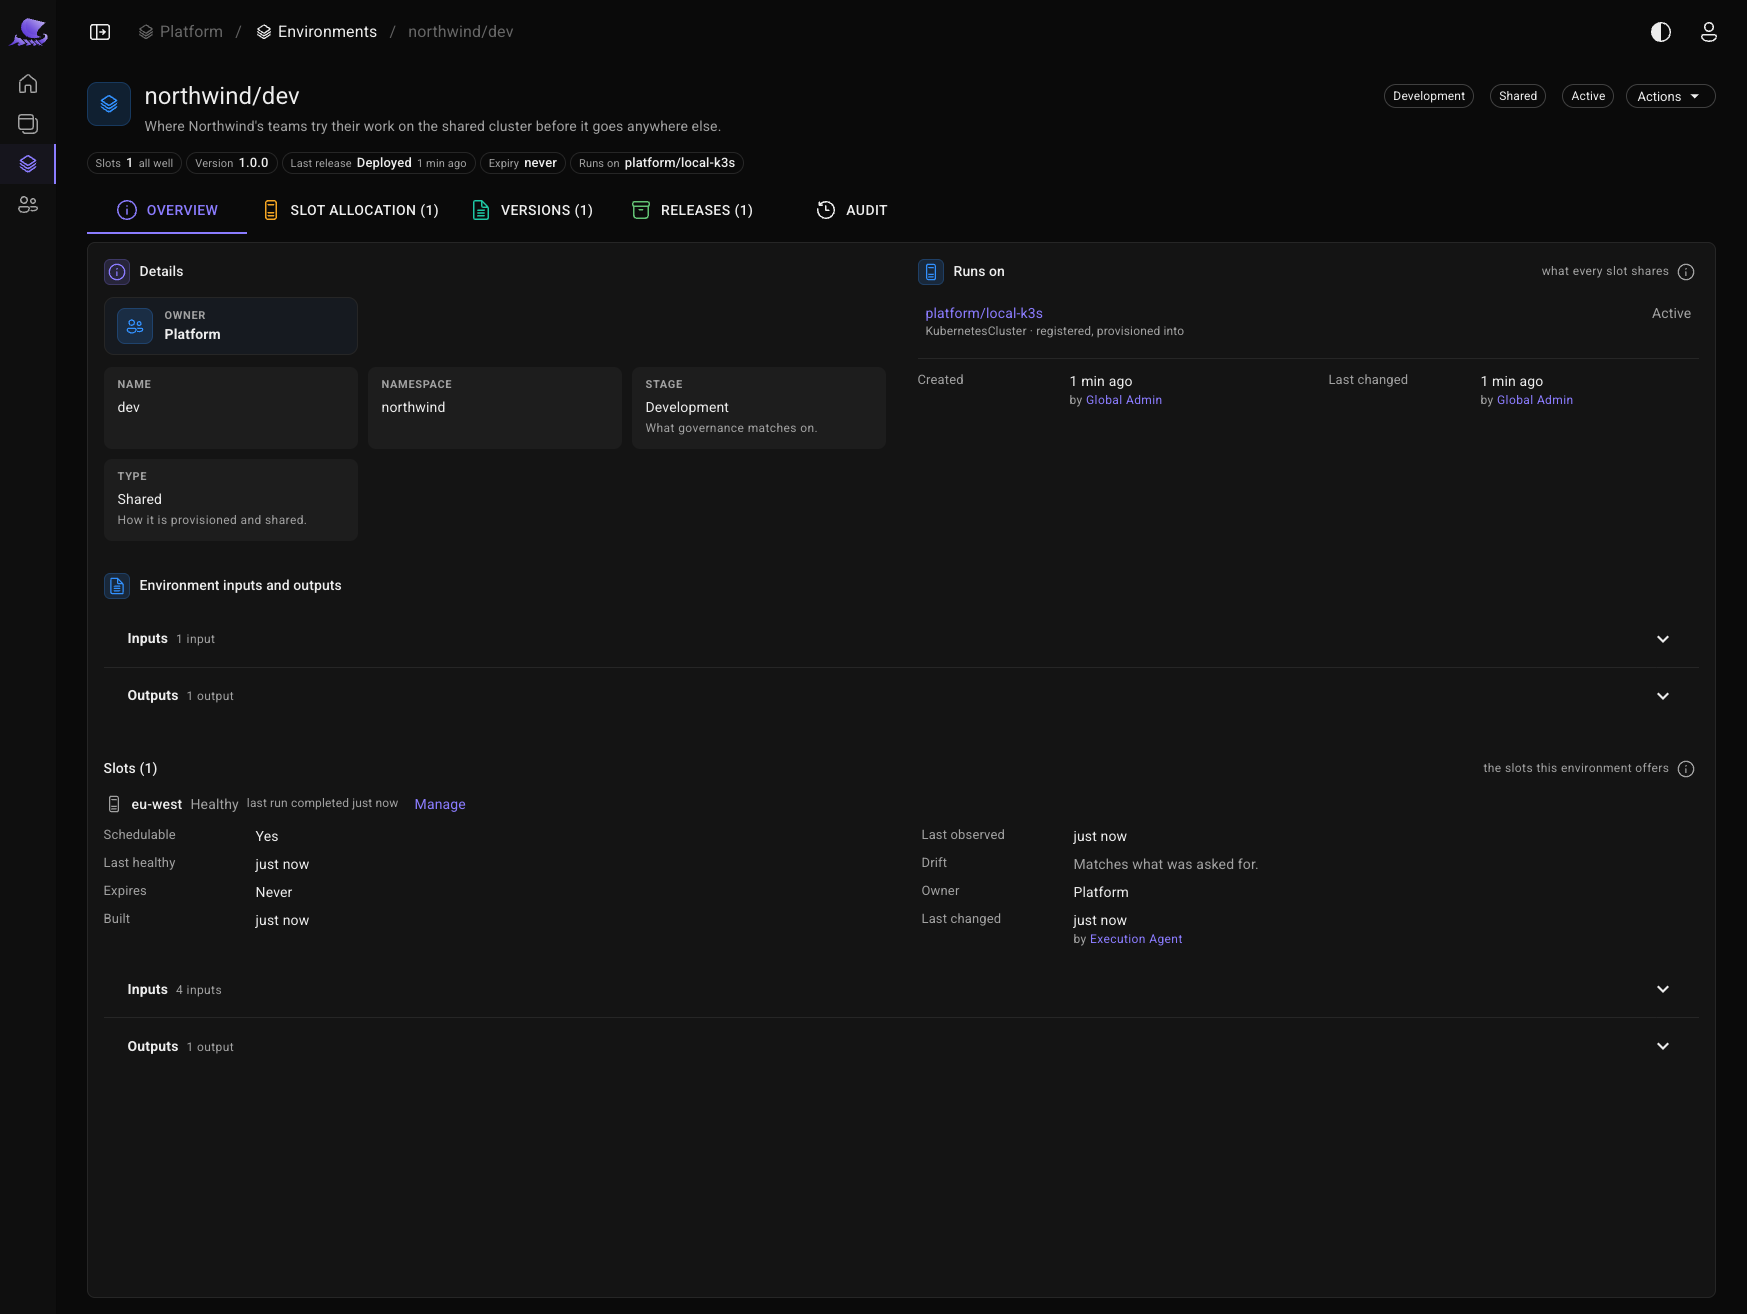Click the 'Last release Deployed' chip
This screenshot has width=1747, height=1314.
[378, 163]
